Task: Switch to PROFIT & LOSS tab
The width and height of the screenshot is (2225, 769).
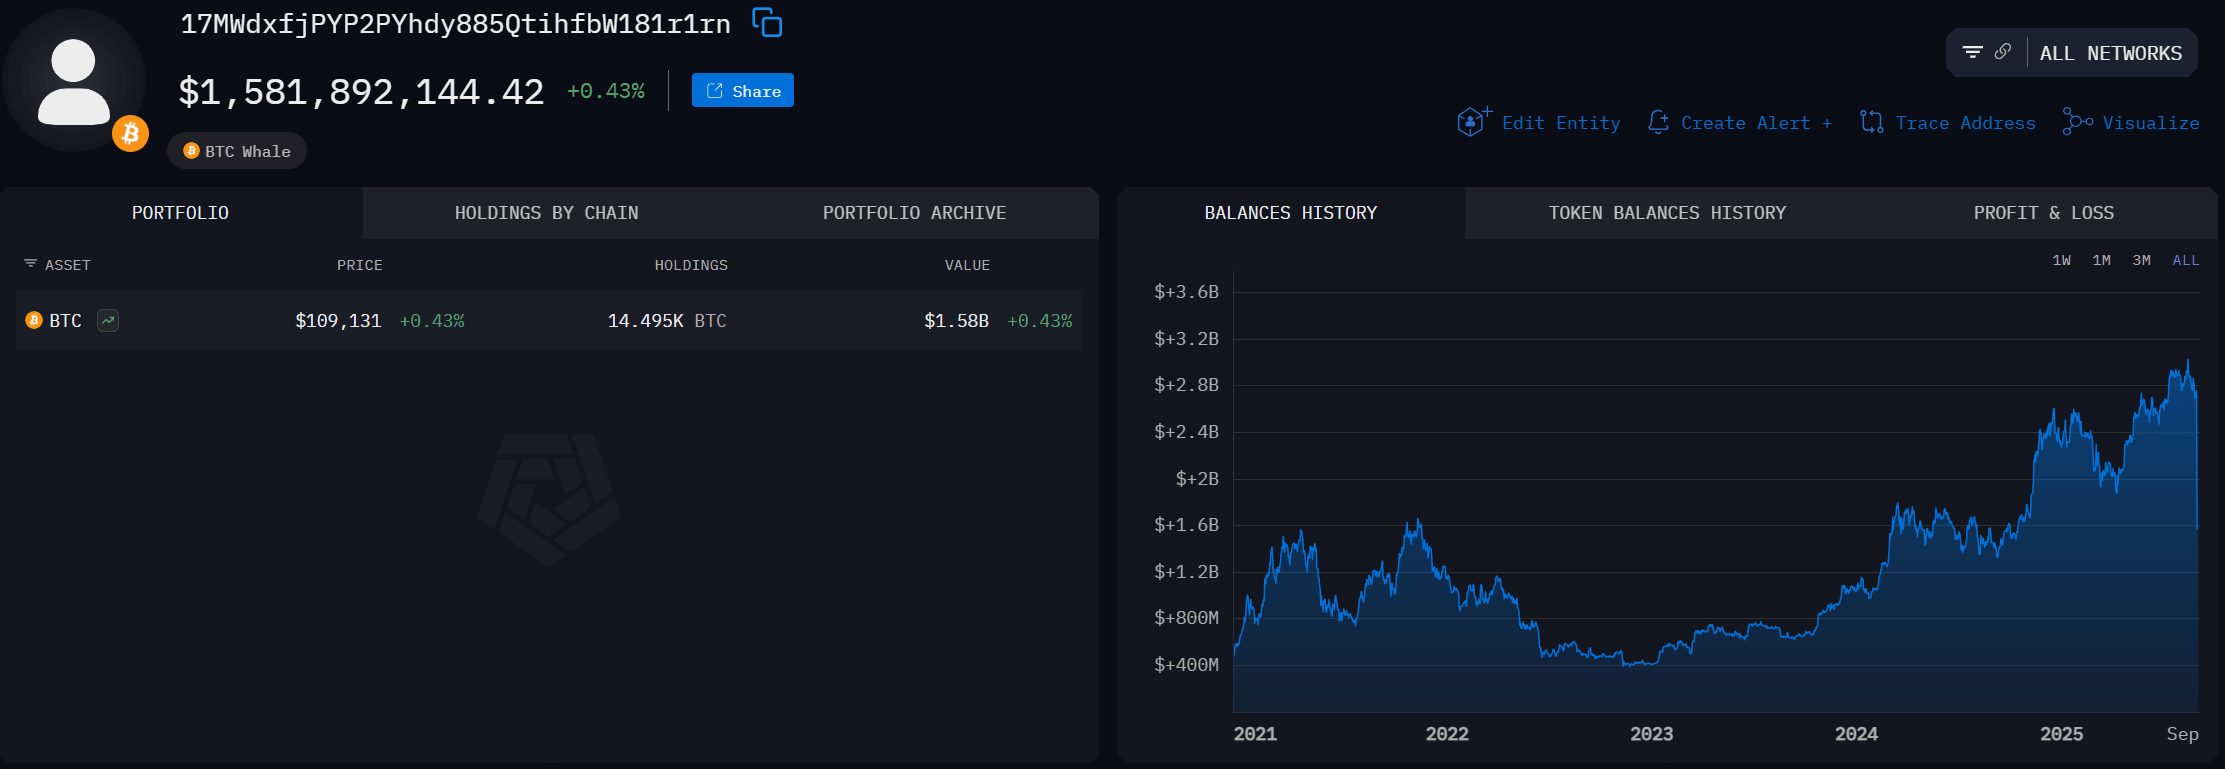Action: click(x=2044, y=213)
